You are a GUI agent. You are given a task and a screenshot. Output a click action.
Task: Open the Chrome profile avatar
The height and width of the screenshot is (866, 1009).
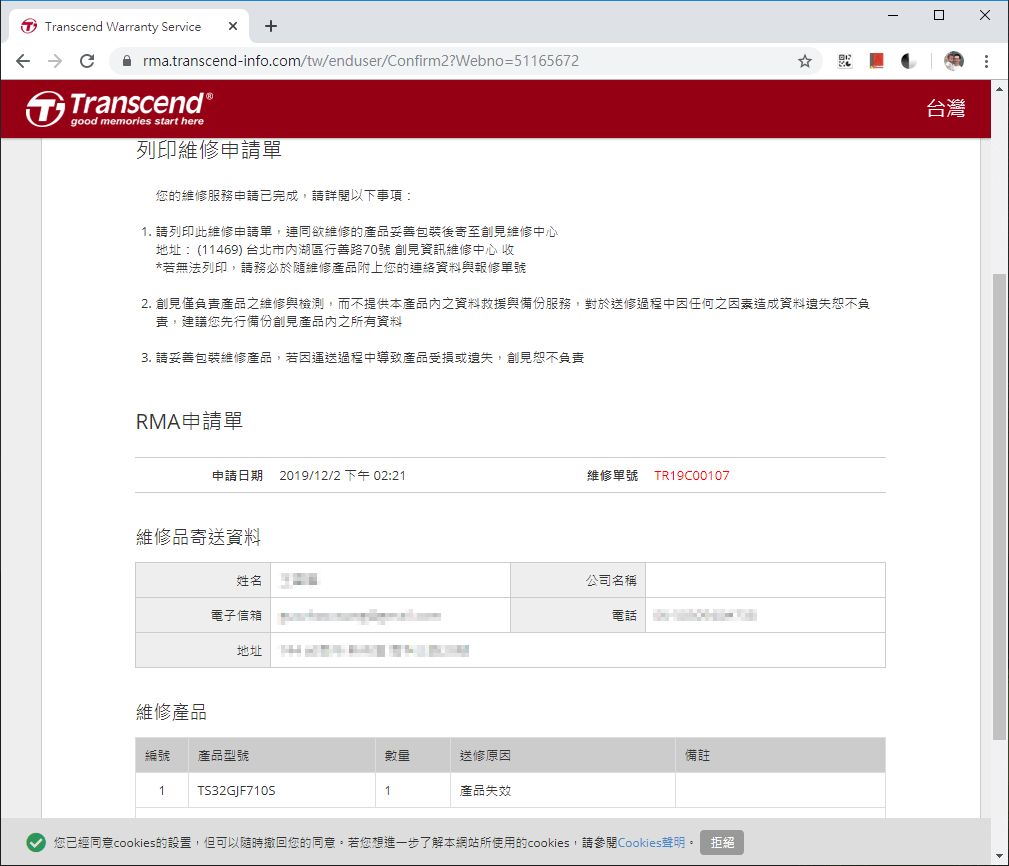(953, 61)
